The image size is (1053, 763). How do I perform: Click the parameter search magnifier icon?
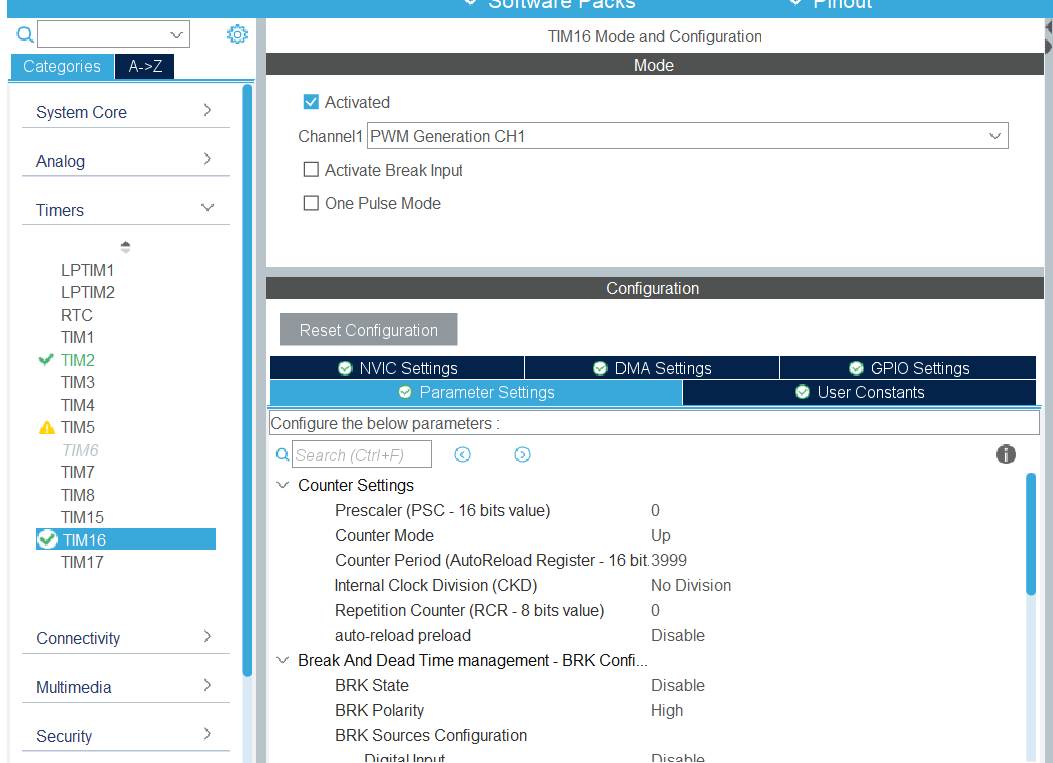click(283, 455)
